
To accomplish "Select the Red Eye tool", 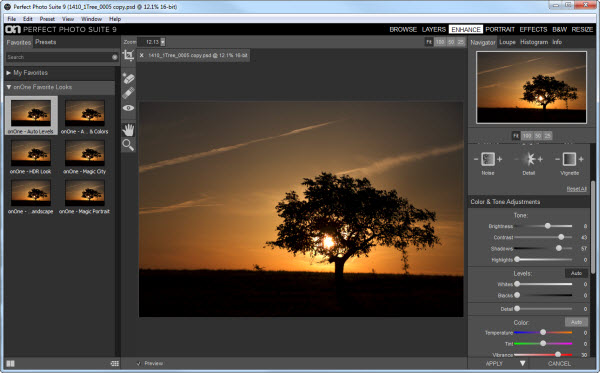I will pos(128,108).
